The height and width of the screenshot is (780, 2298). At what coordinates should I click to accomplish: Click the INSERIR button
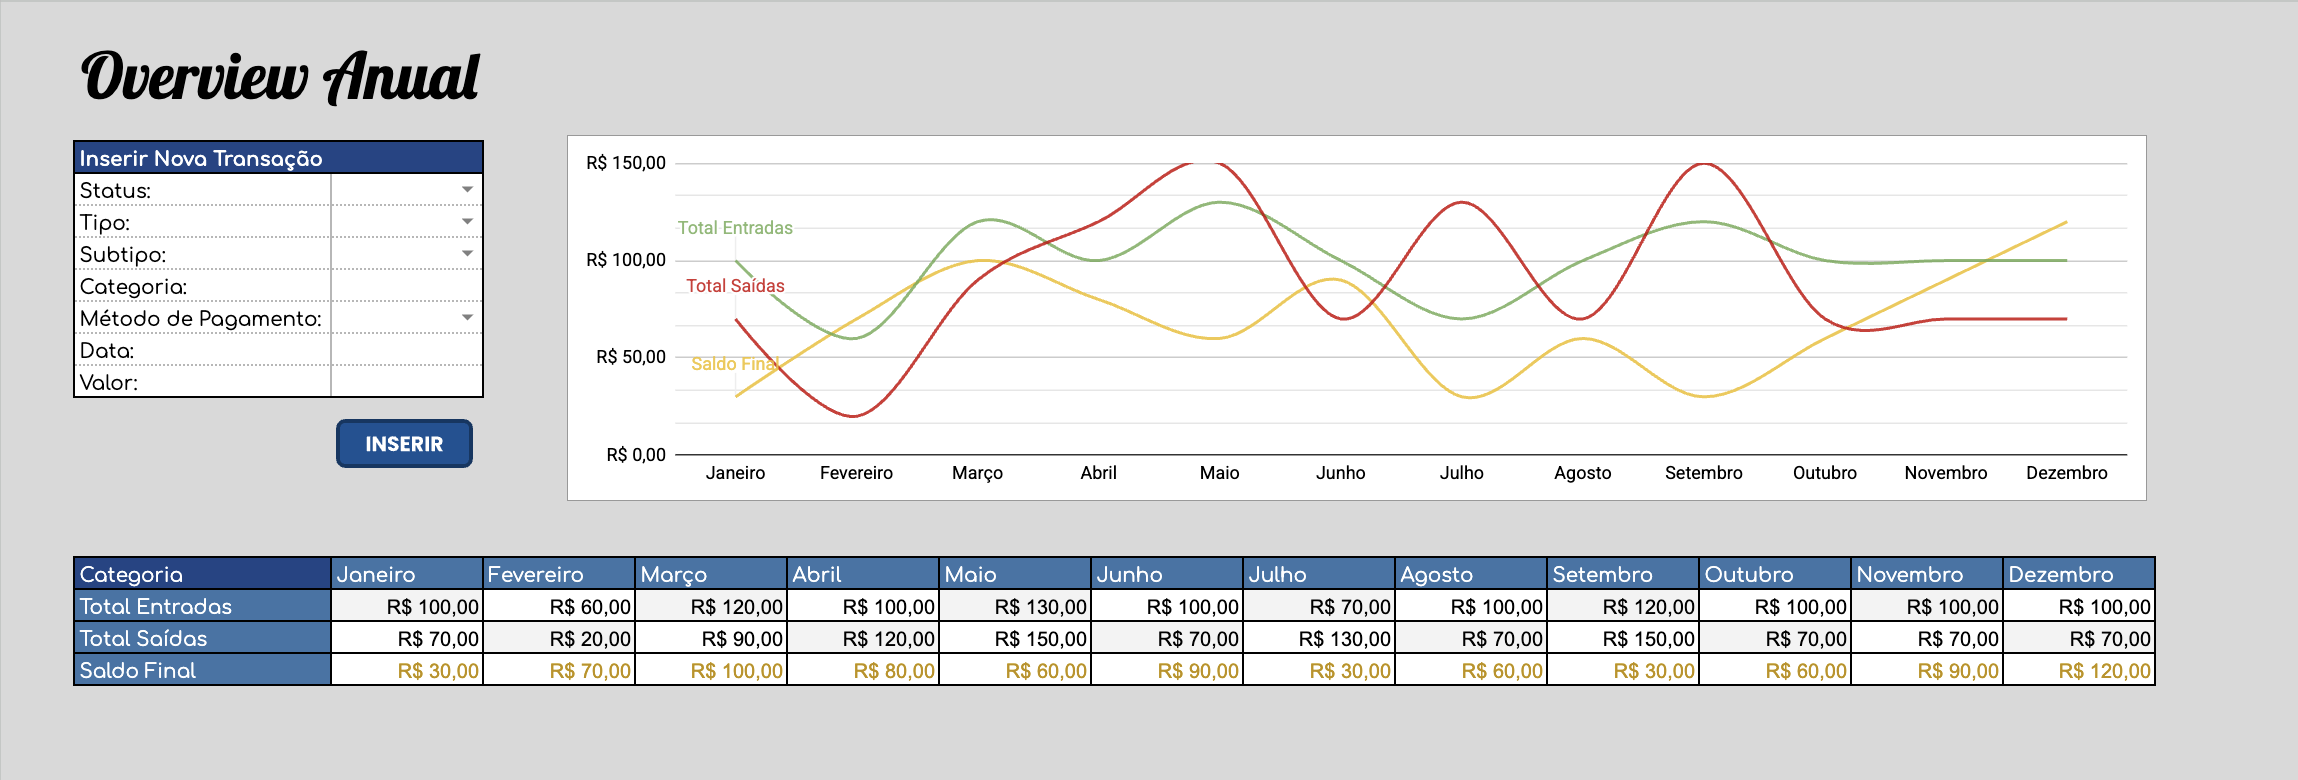[x=404, y=444]
